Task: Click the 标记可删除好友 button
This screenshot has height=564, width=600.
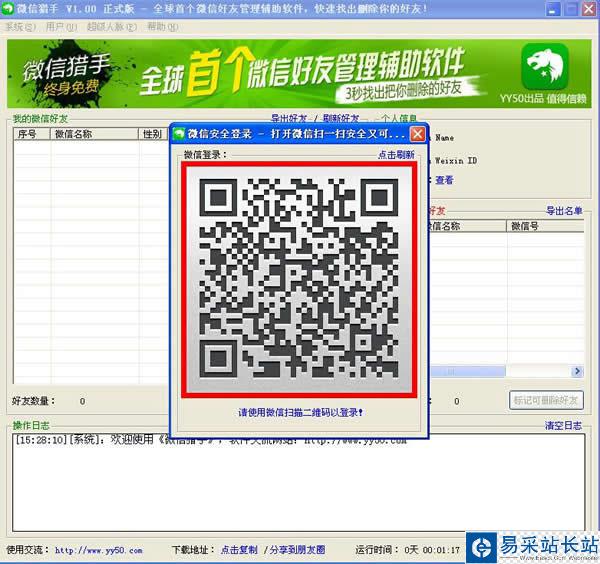Action: pyautogui.click(x=546, y=400)
